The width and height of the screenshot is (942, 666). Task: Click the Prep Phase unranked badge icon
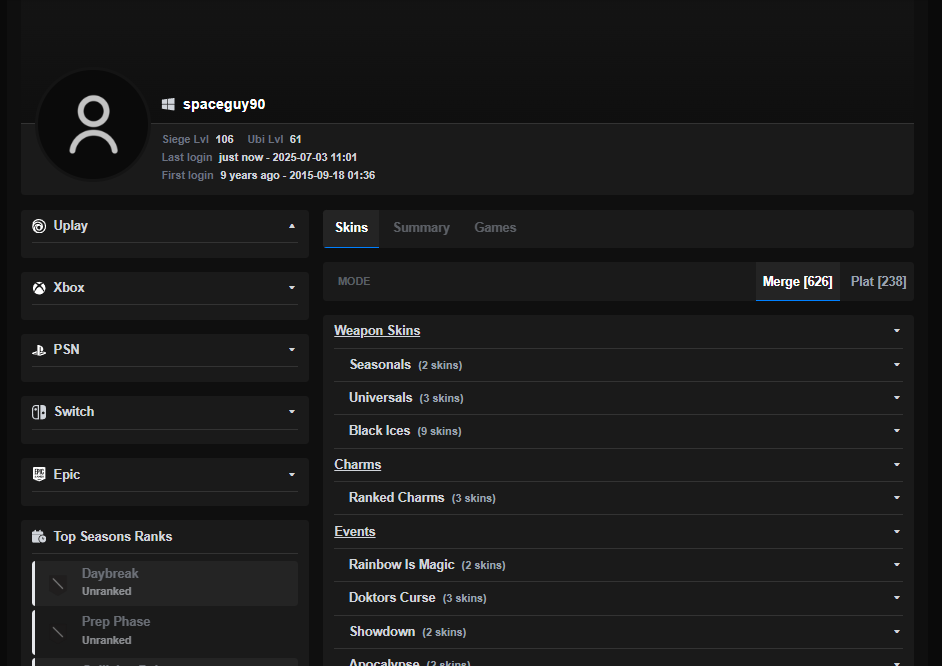point(58,631)
